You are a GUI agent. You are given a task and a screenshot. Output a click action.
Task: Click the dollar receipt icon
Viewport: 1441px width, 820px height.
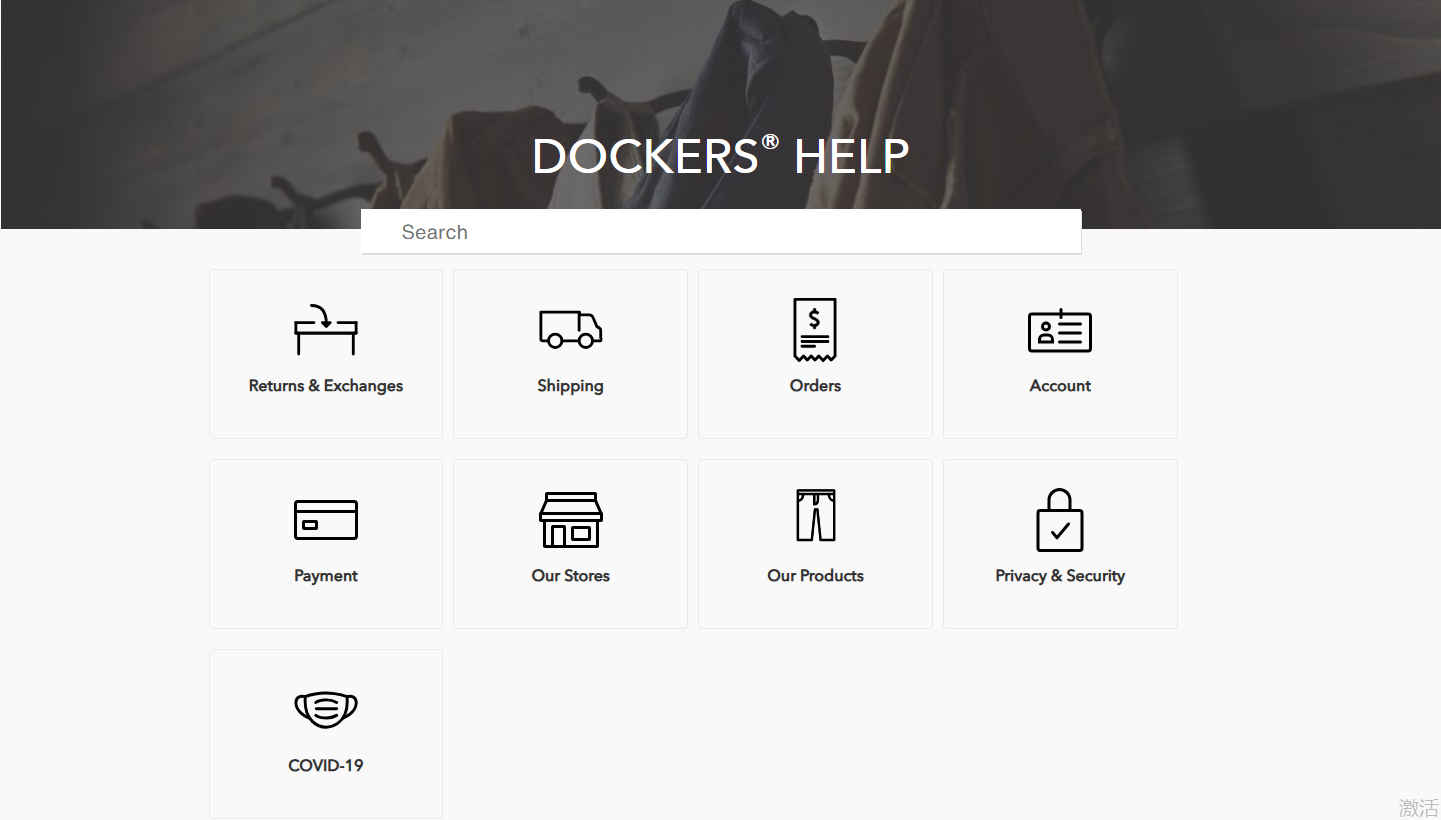pos(815,329)
